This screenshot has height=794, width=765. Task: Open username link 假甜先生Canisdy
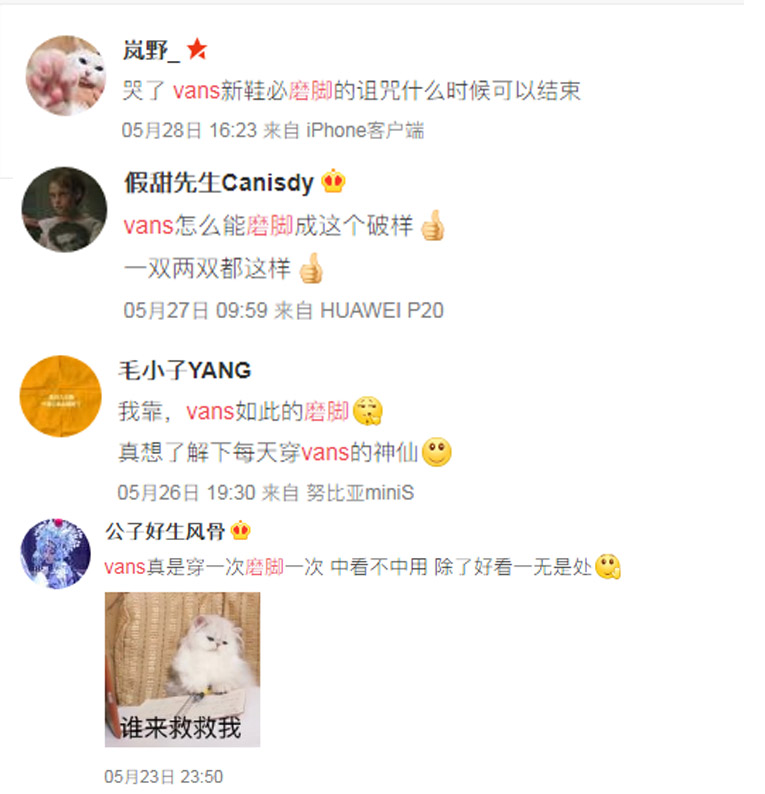(x=219, y=182)
